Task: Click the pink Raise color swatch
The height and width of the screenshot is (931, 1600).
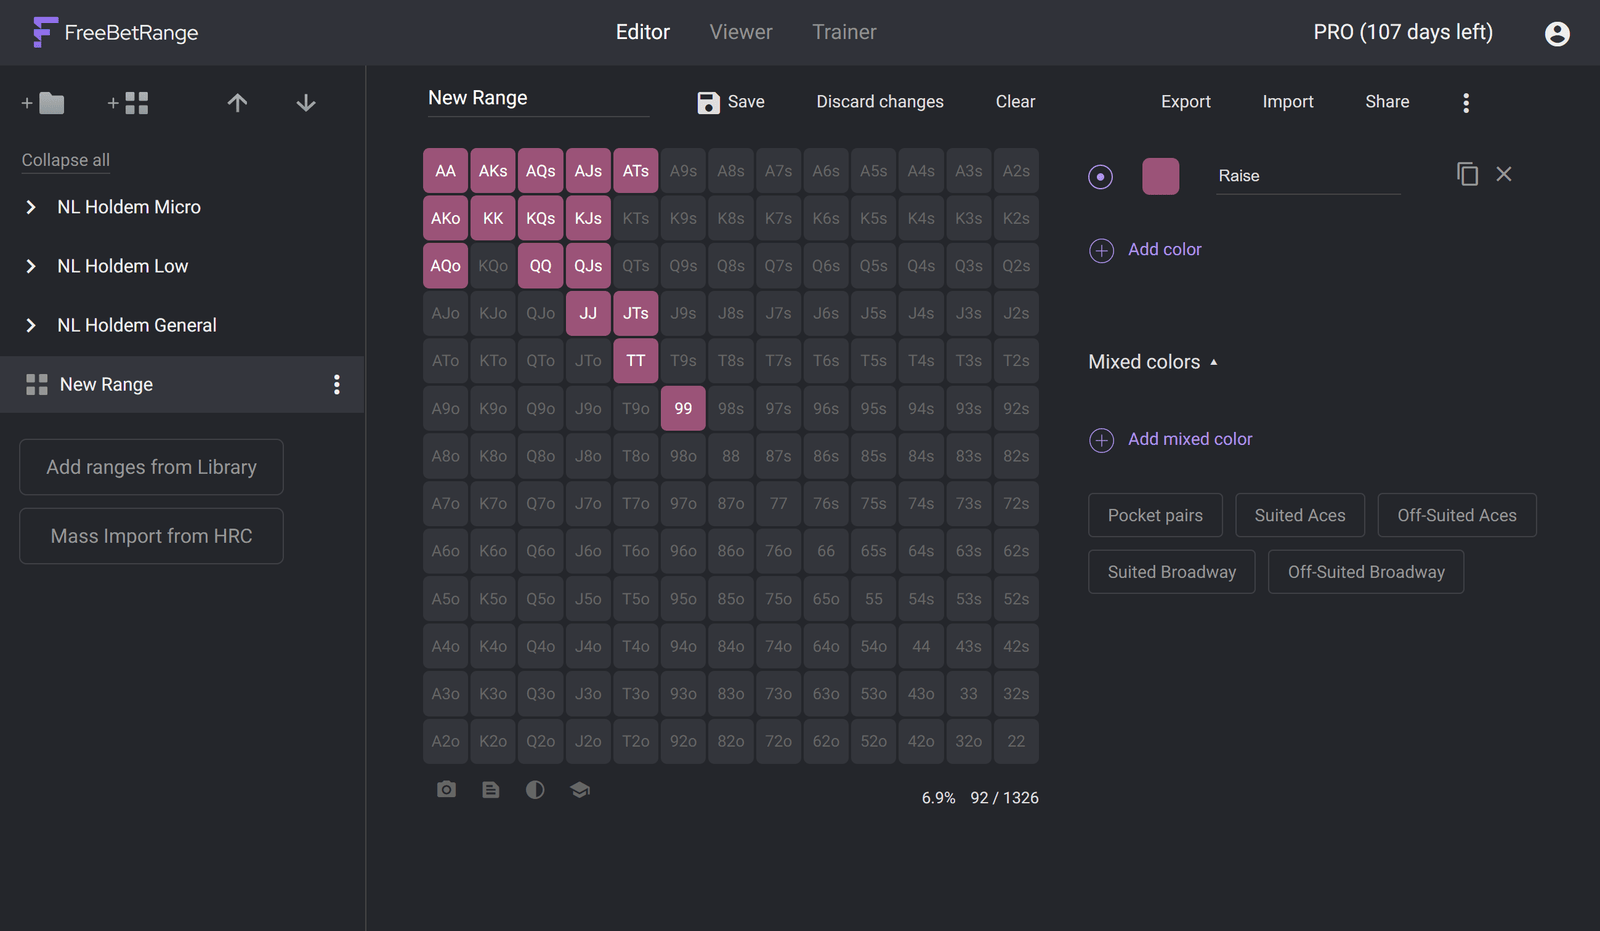Action: pos(1160,176)
